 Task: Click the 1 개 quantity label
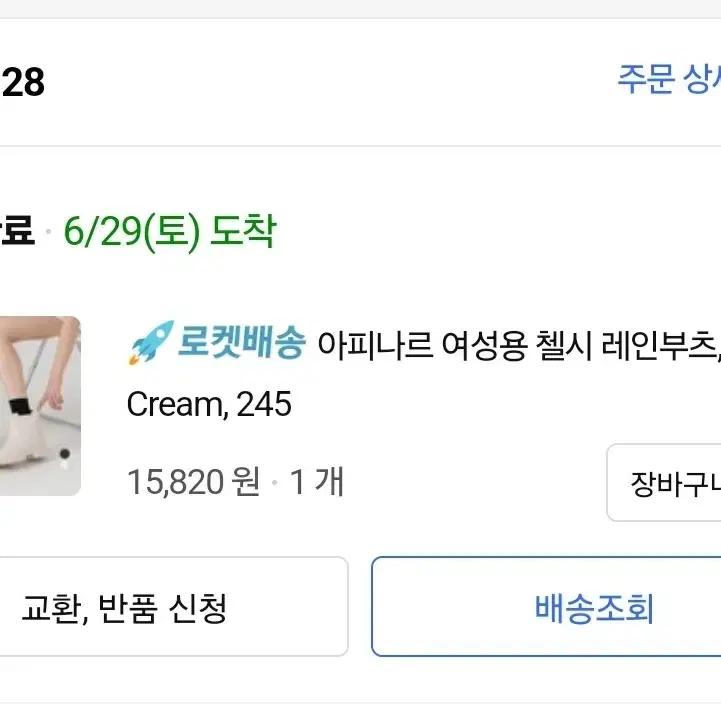tap(317, 482)
